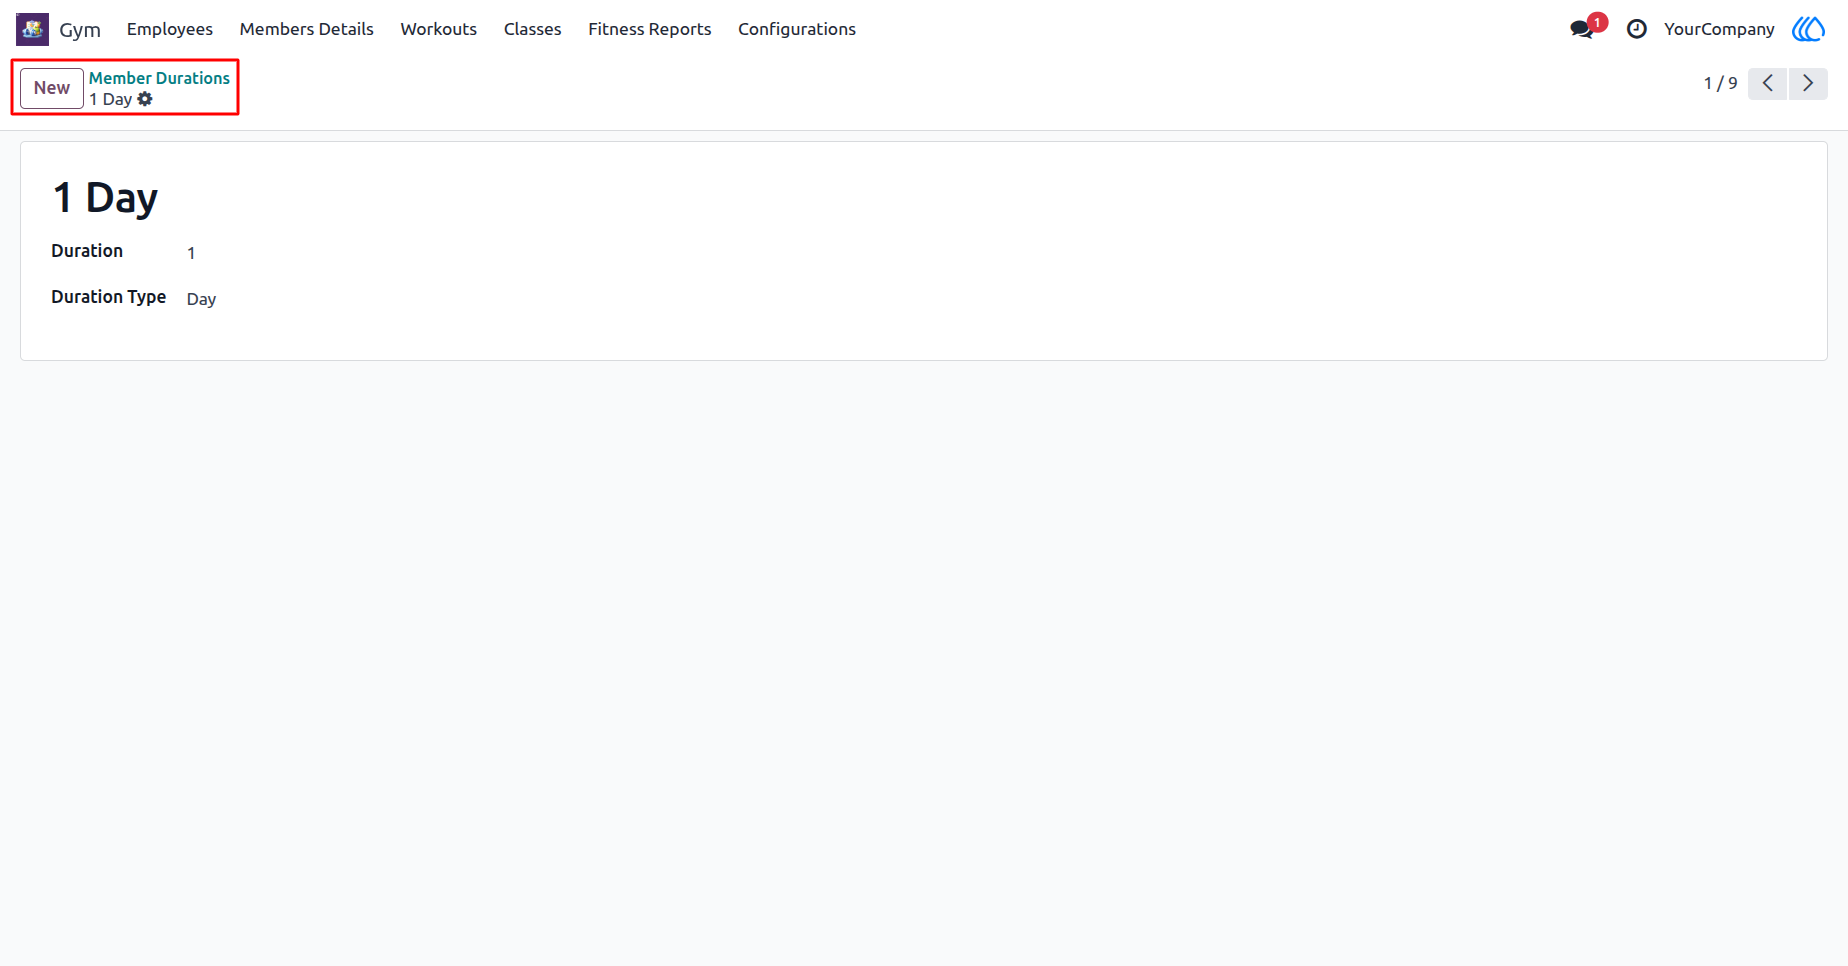Click the Duration label
Image resolution: width=1848 pixels, height=966 pixels.
pos(87,251)
